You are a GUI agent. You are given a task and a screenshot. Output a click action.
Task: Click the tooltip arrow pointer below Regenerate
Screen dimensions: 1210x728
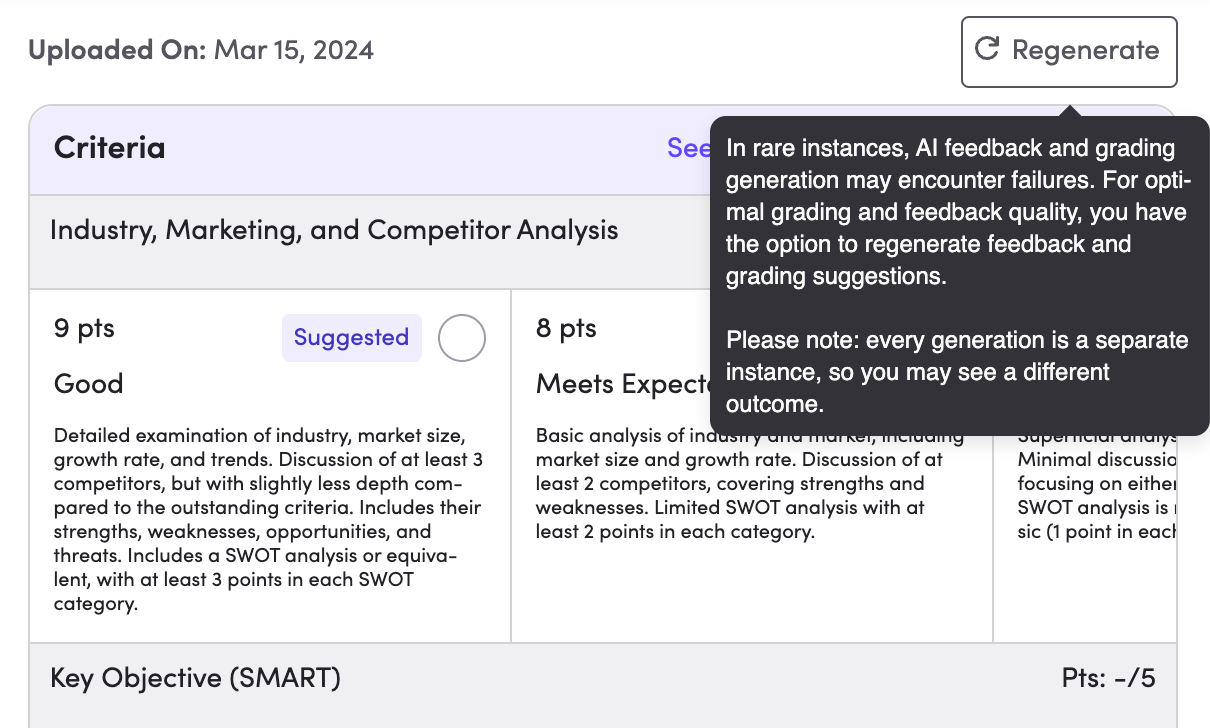[1069, 110]
